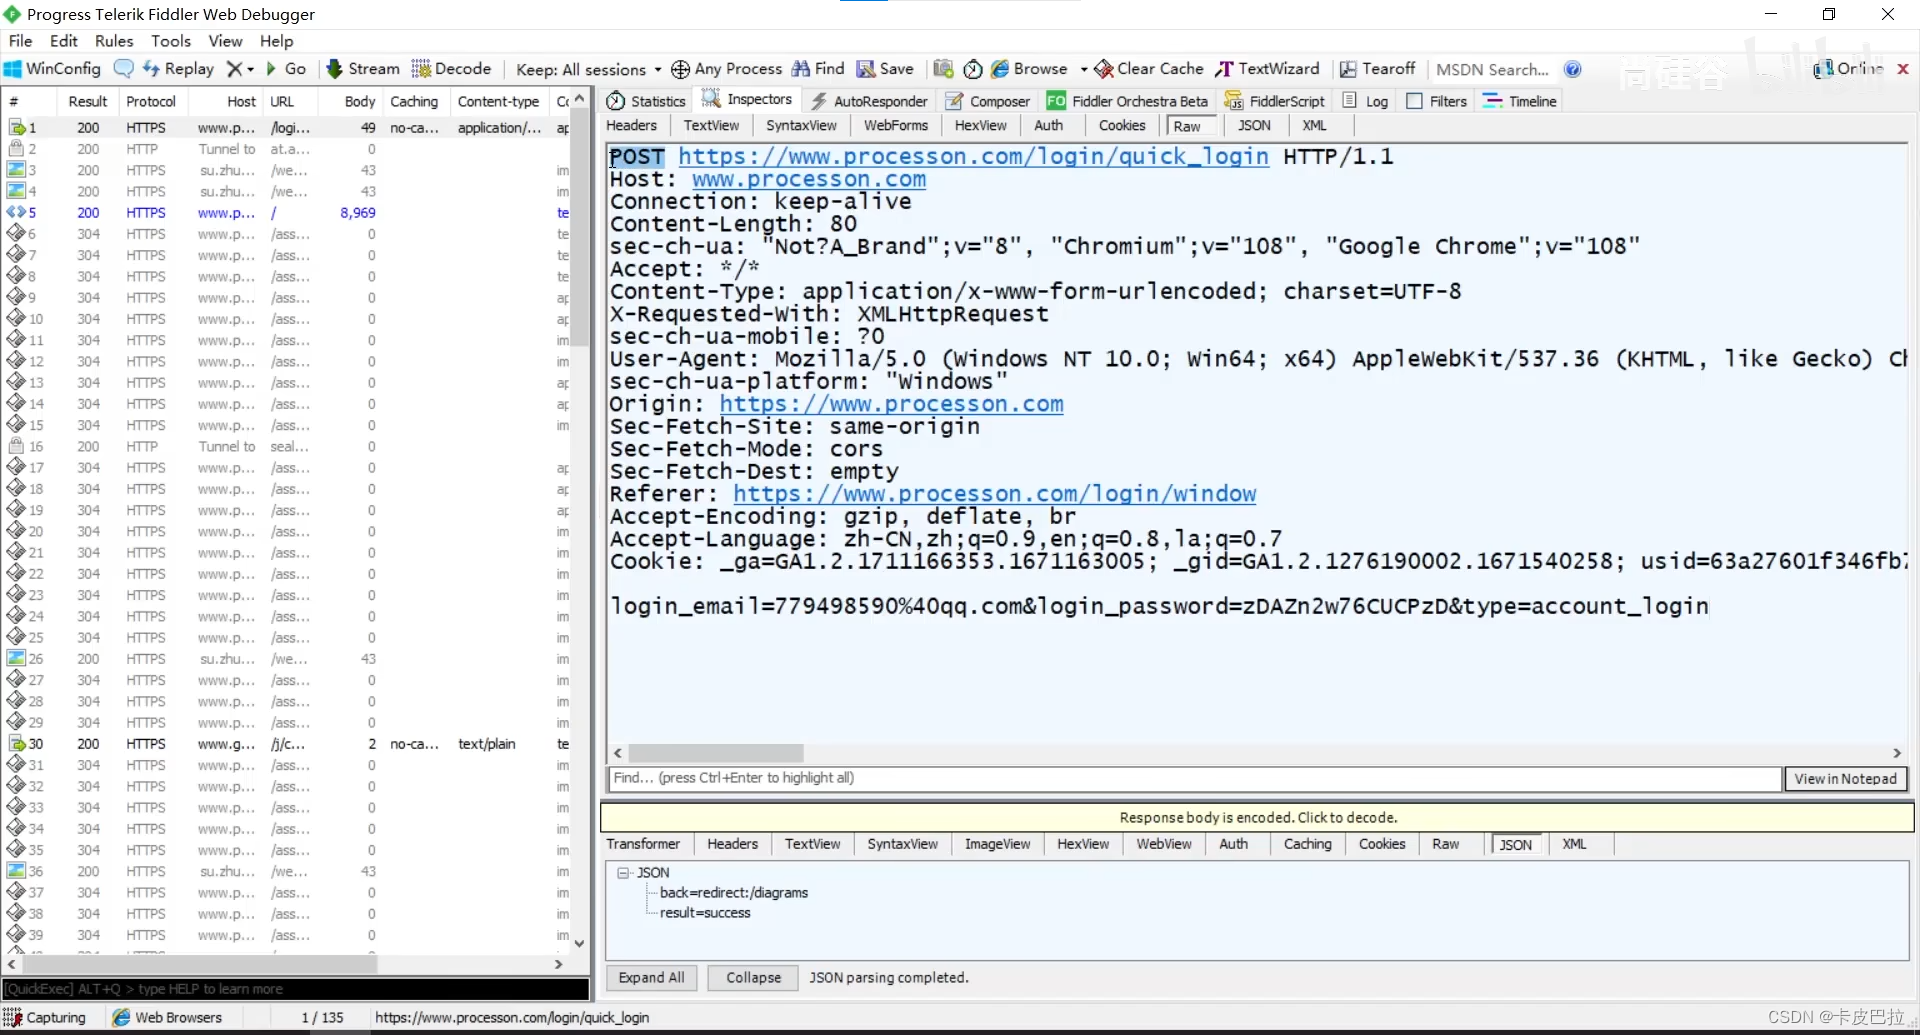Click the comment speech bubble icon
1920x1035 pixels.
[x=123, y=69]
